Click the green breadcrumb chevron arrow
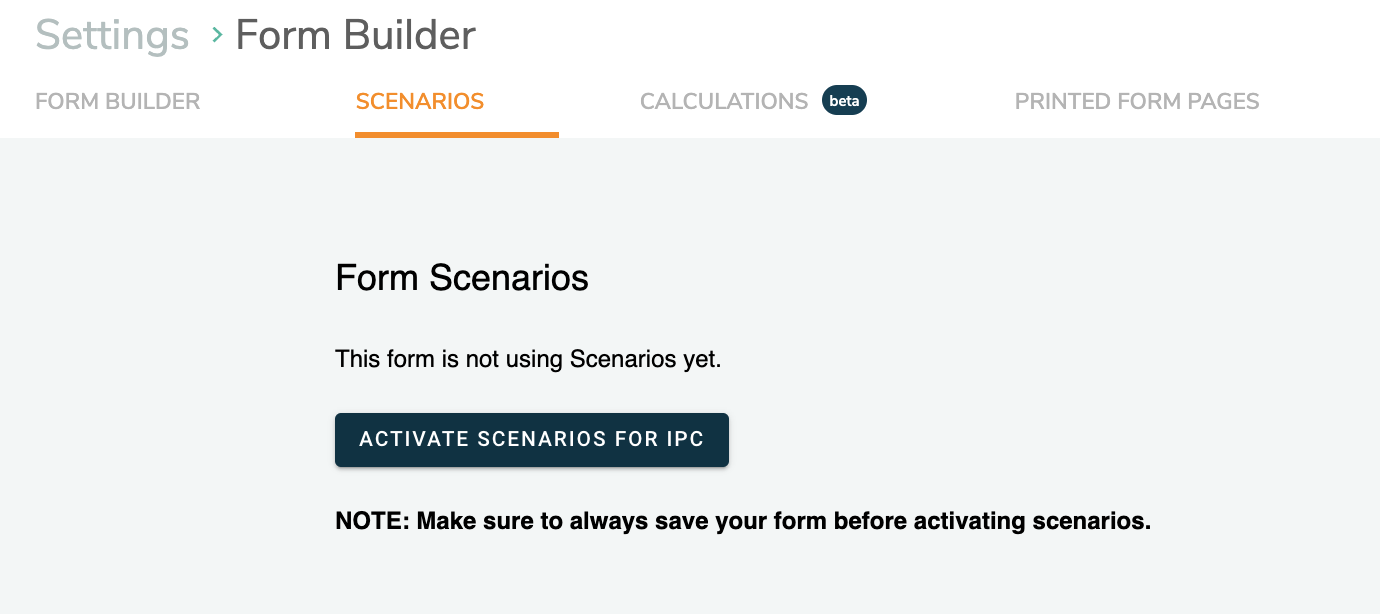This screenshot has width=1380, height=614. click(217, 36)
